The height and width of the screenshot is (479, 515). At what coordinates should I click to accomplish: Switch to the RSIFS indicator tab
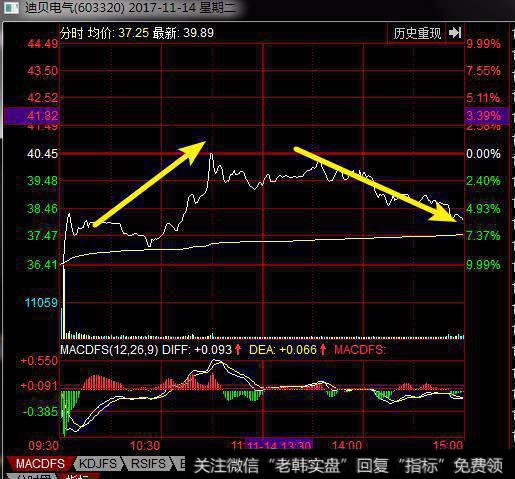148,464
